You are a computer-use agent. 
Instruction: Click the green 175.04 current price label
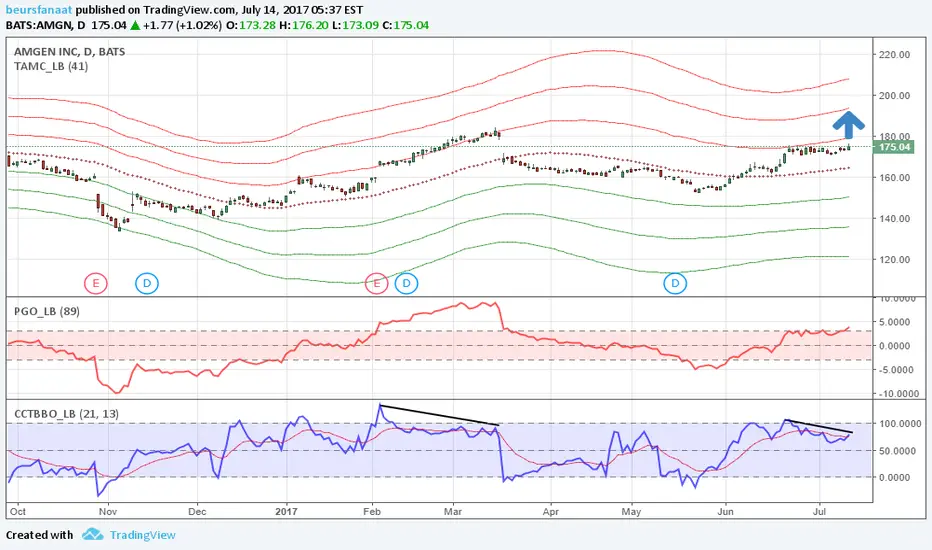click(893, 147)
